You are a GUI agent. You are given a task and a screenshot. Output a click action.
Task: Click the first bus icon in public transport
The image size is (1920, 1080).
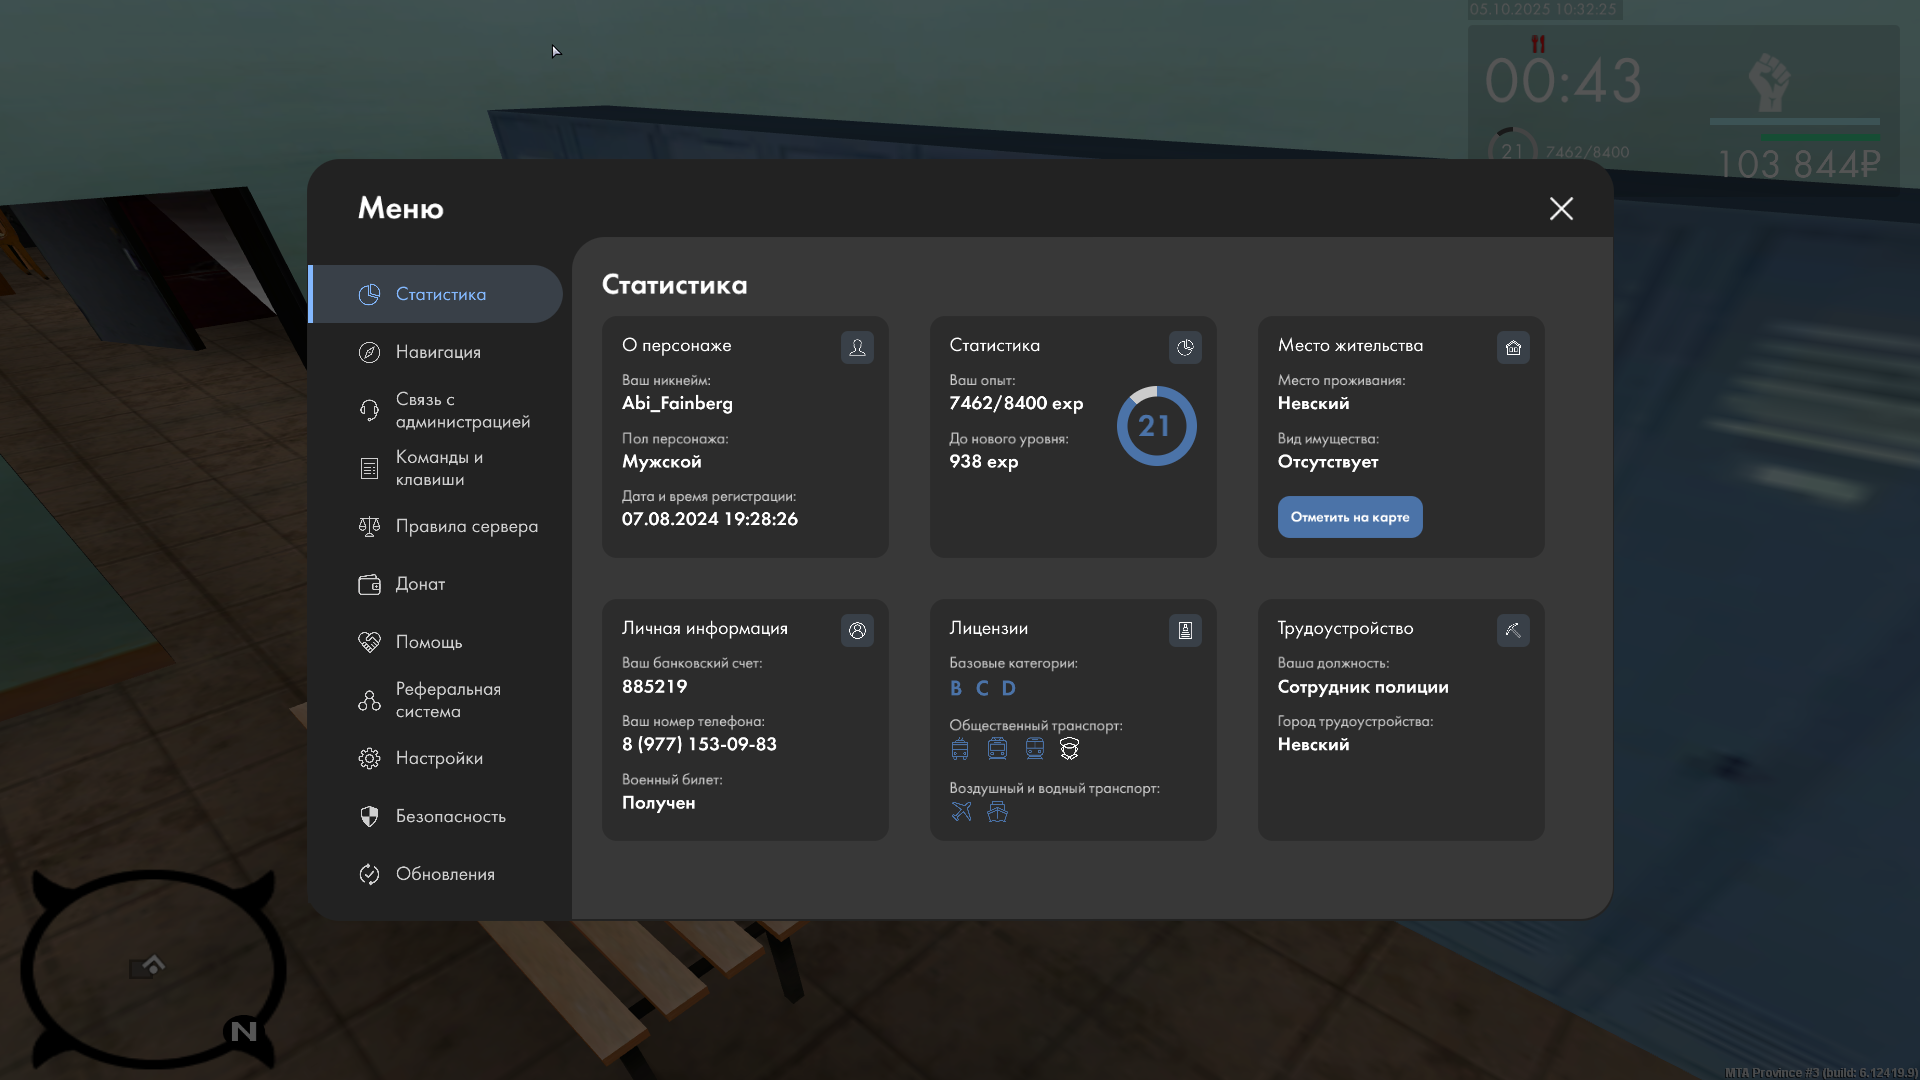(960, 749)
